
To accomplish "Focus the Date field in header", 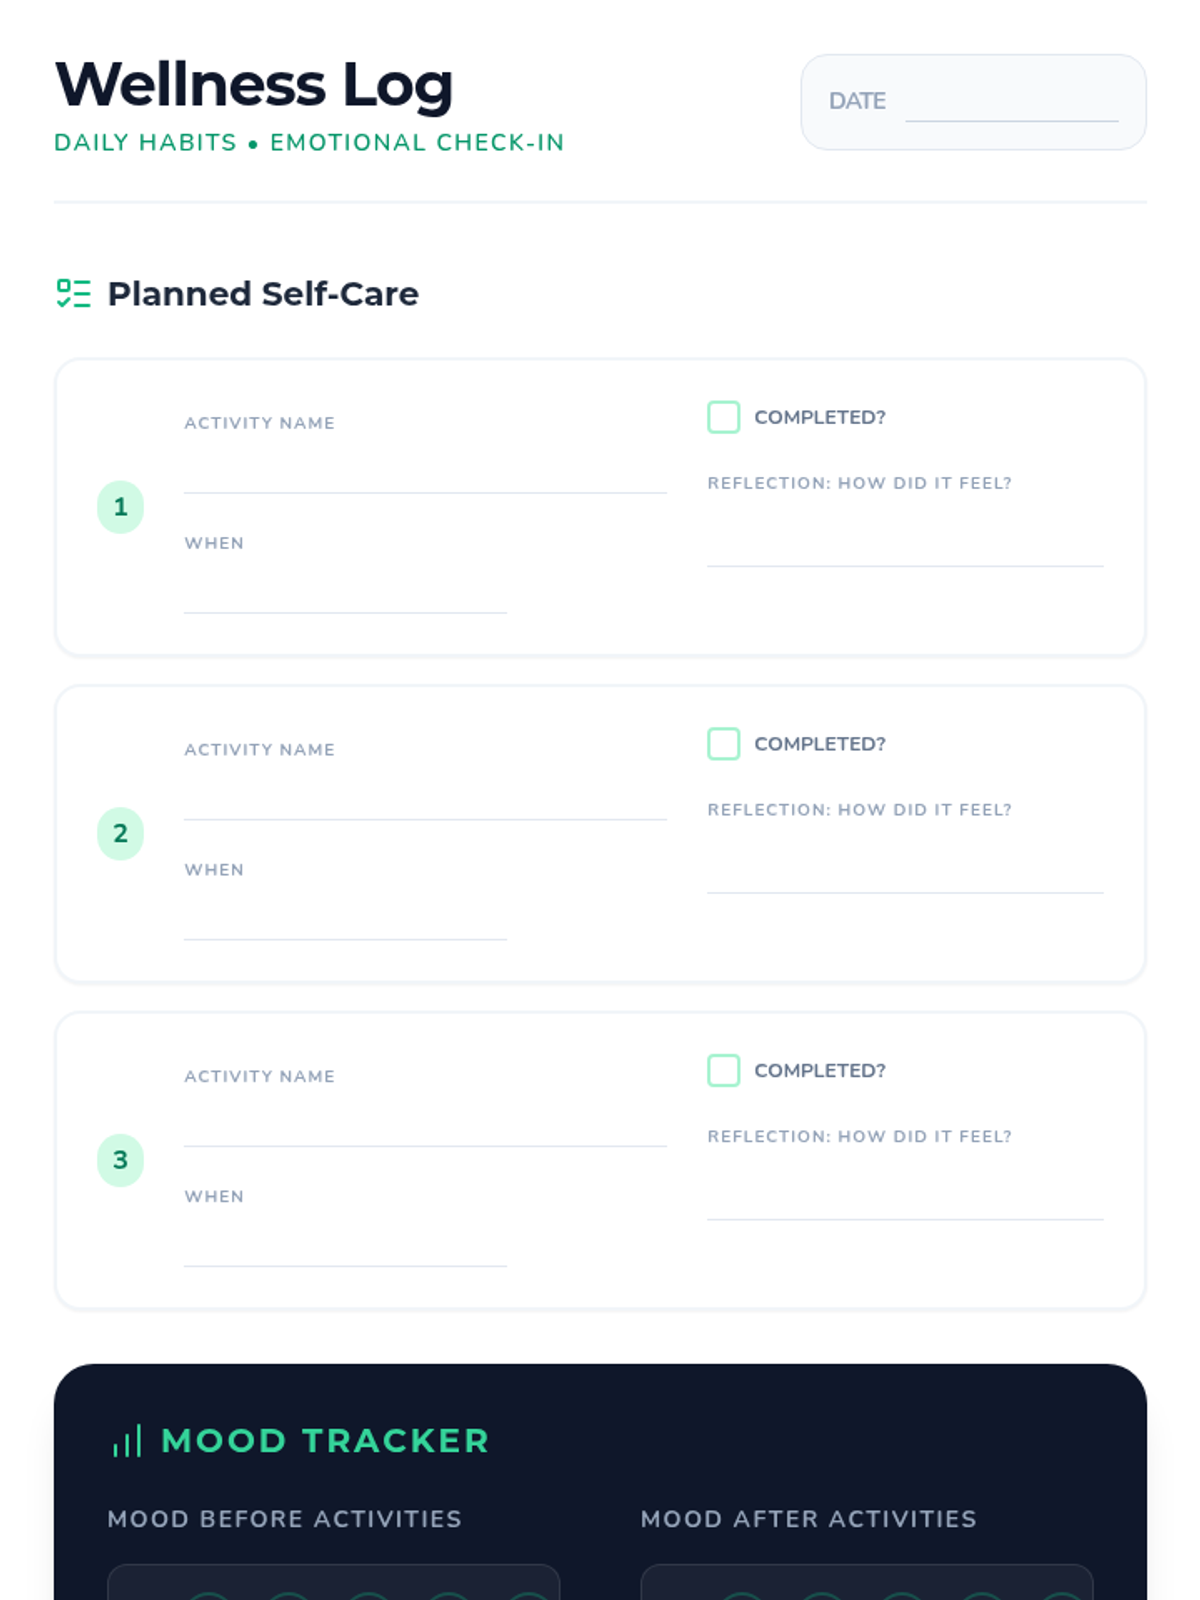I will [1011, 102].
